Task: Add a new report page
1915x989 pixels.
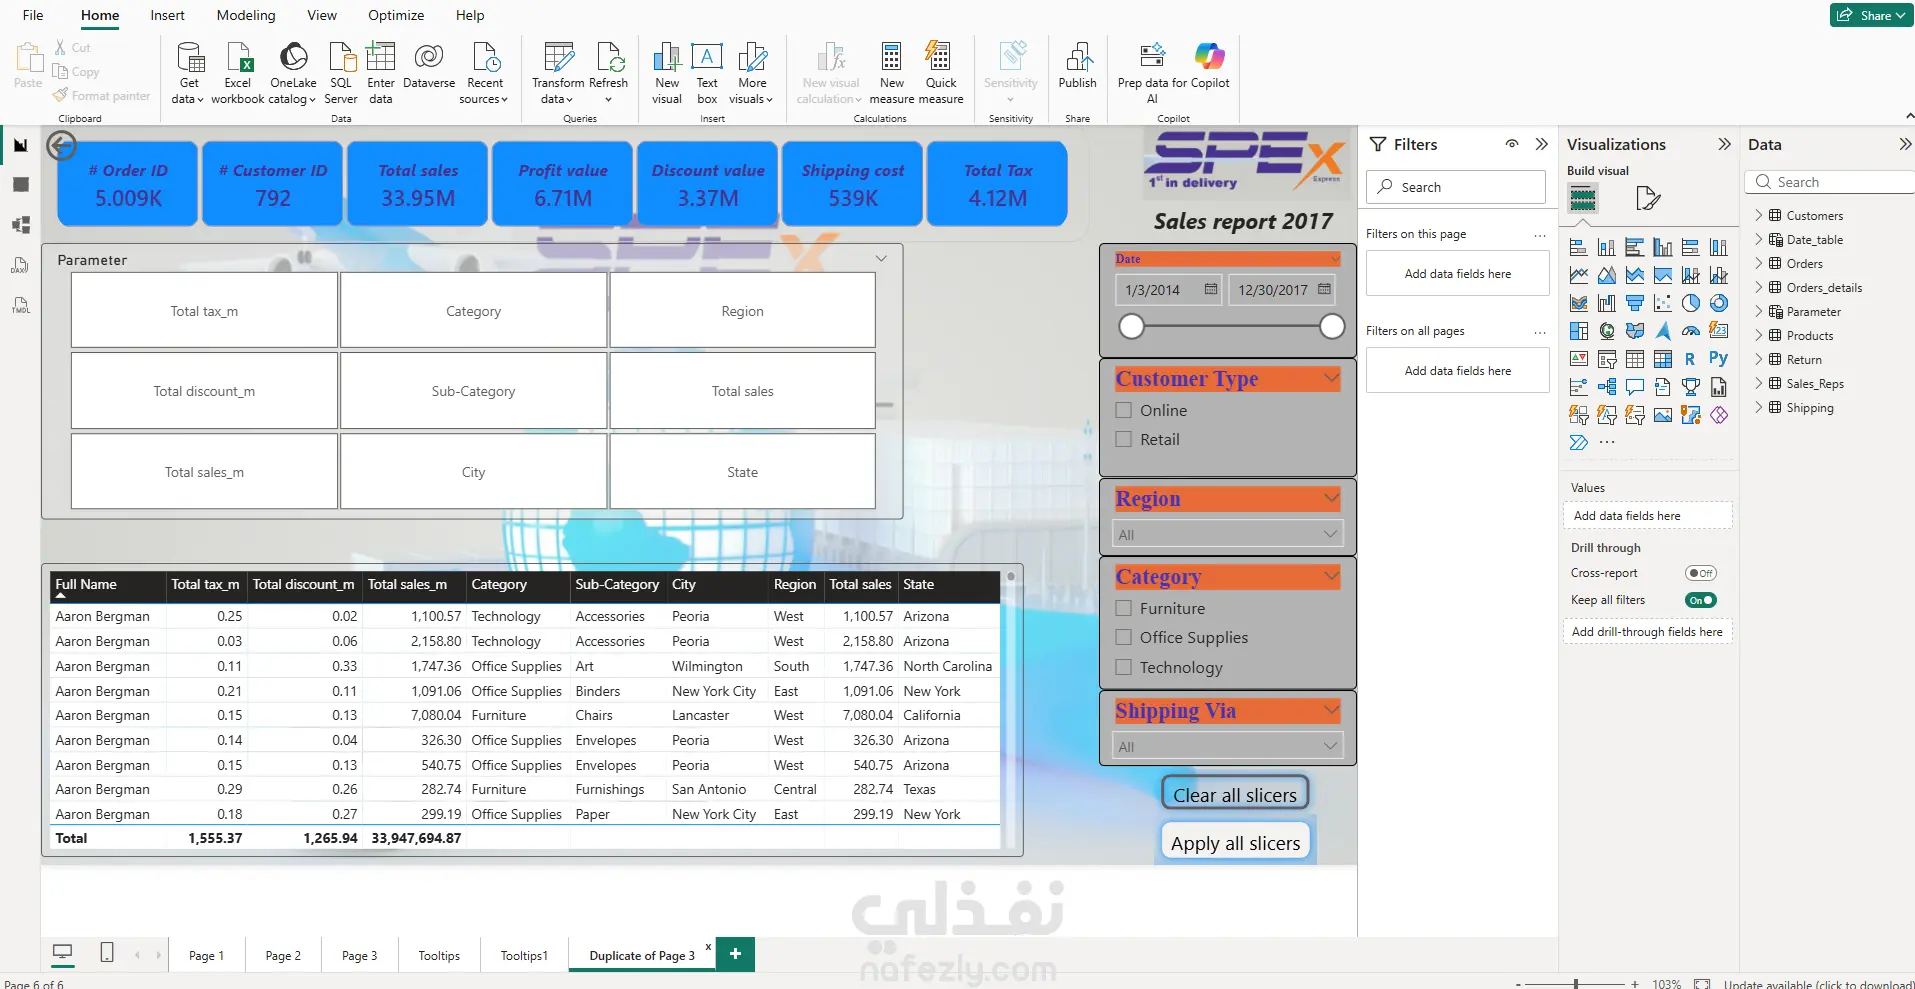Action: pyautogui.click(x=735, y=954)
